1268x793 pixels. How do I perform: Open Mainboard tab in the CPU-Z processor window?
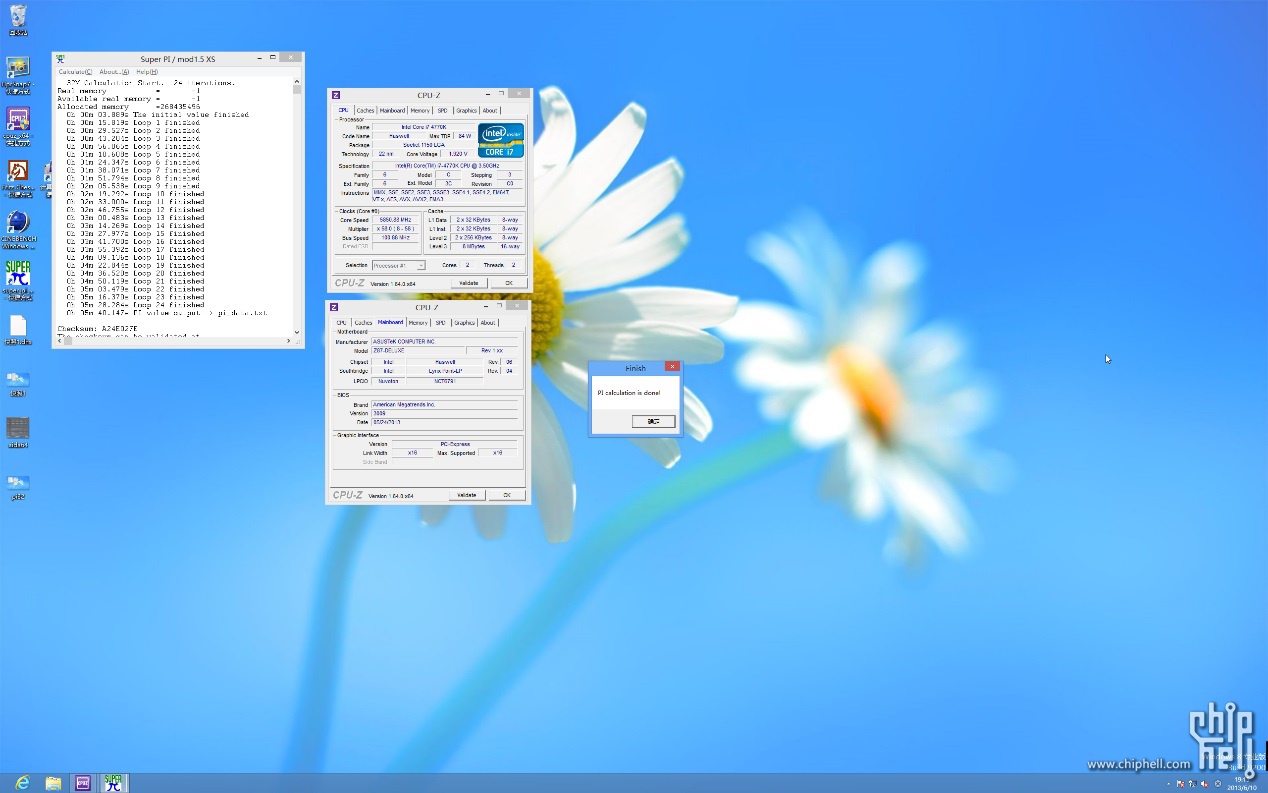(392, 110)
